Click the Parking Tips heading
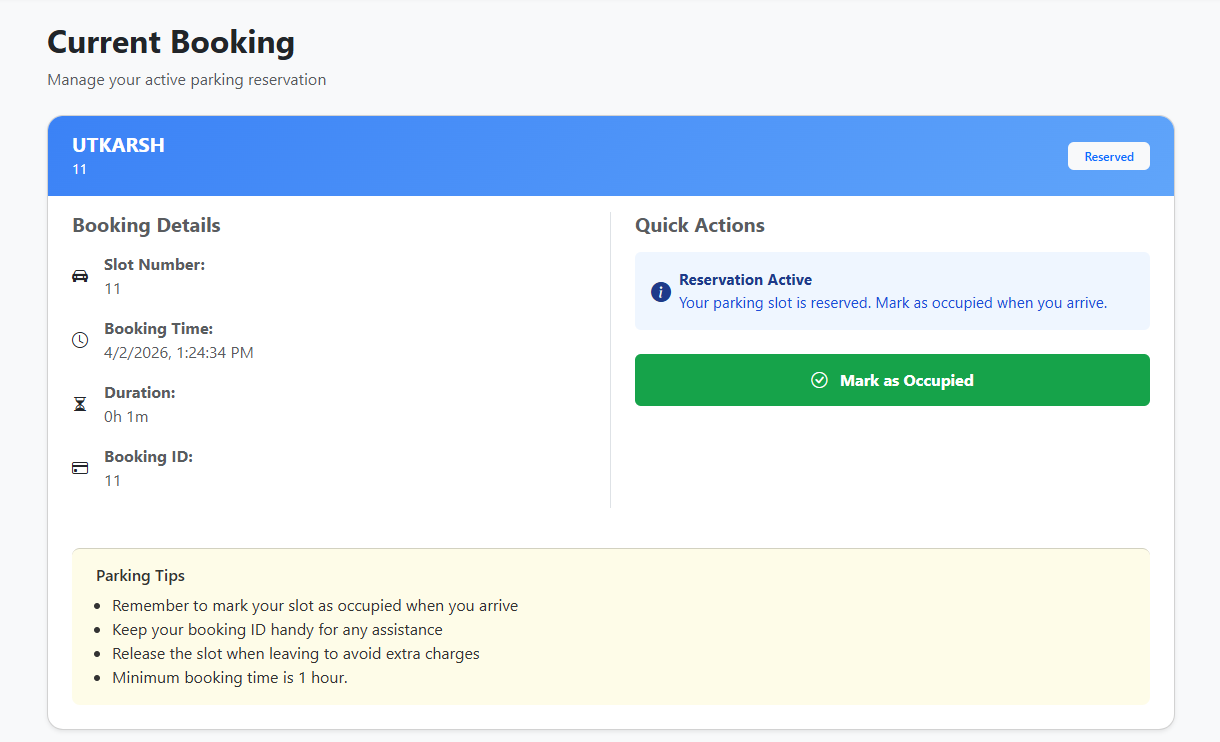This screenshot has height=742, width=1220. click(140, 576)
